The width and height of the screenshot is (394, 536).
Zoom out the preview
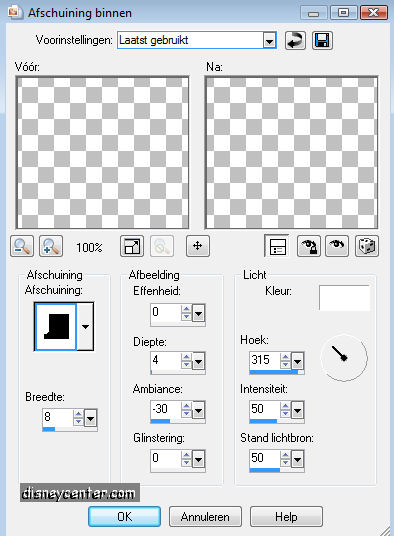(x=22, y=246)
